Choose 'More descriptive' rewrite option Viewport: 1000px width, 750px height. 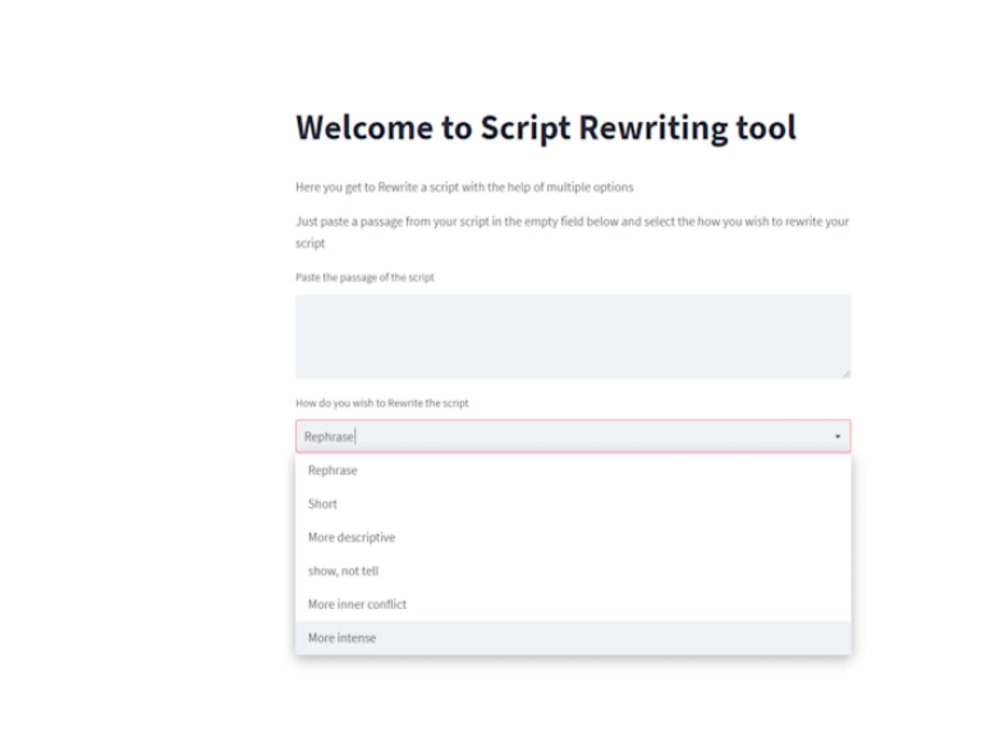[x=351, y=537]
